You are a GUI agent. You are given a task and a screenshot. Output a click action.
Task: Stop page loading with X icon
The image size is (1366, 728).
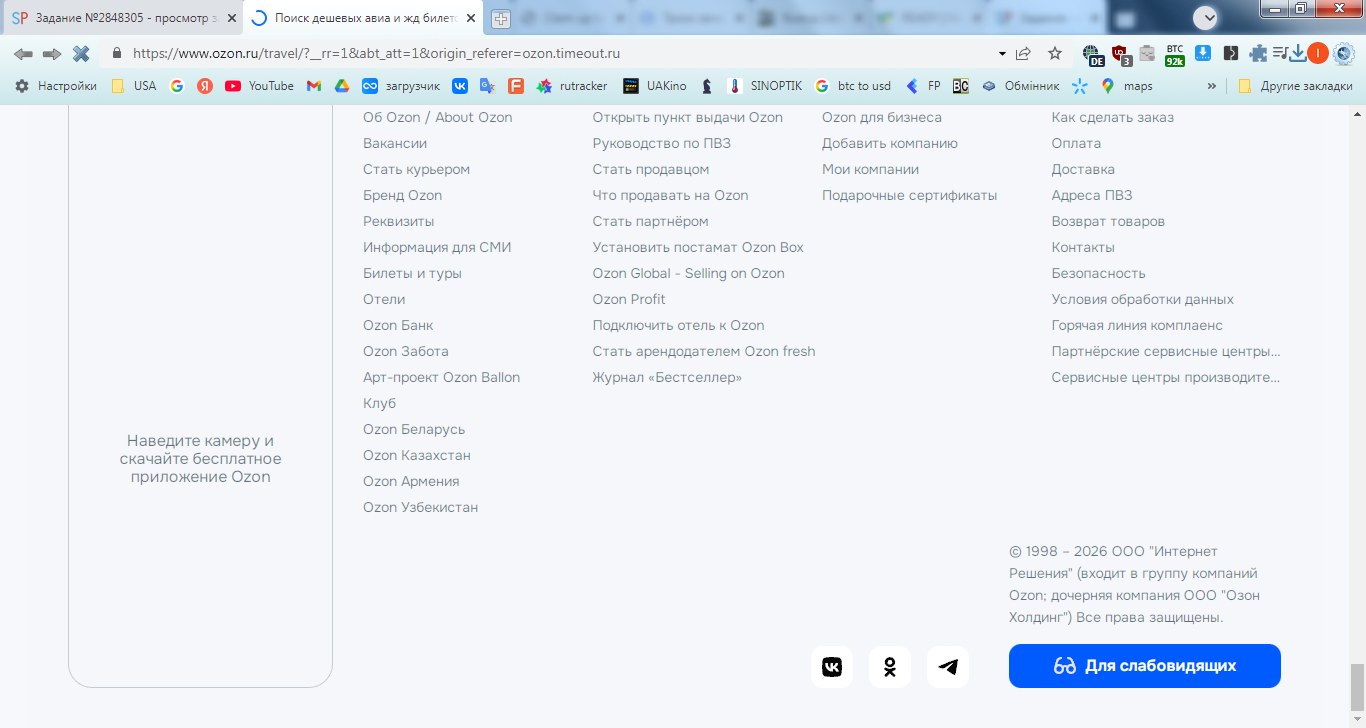click(x=82, y=54)
